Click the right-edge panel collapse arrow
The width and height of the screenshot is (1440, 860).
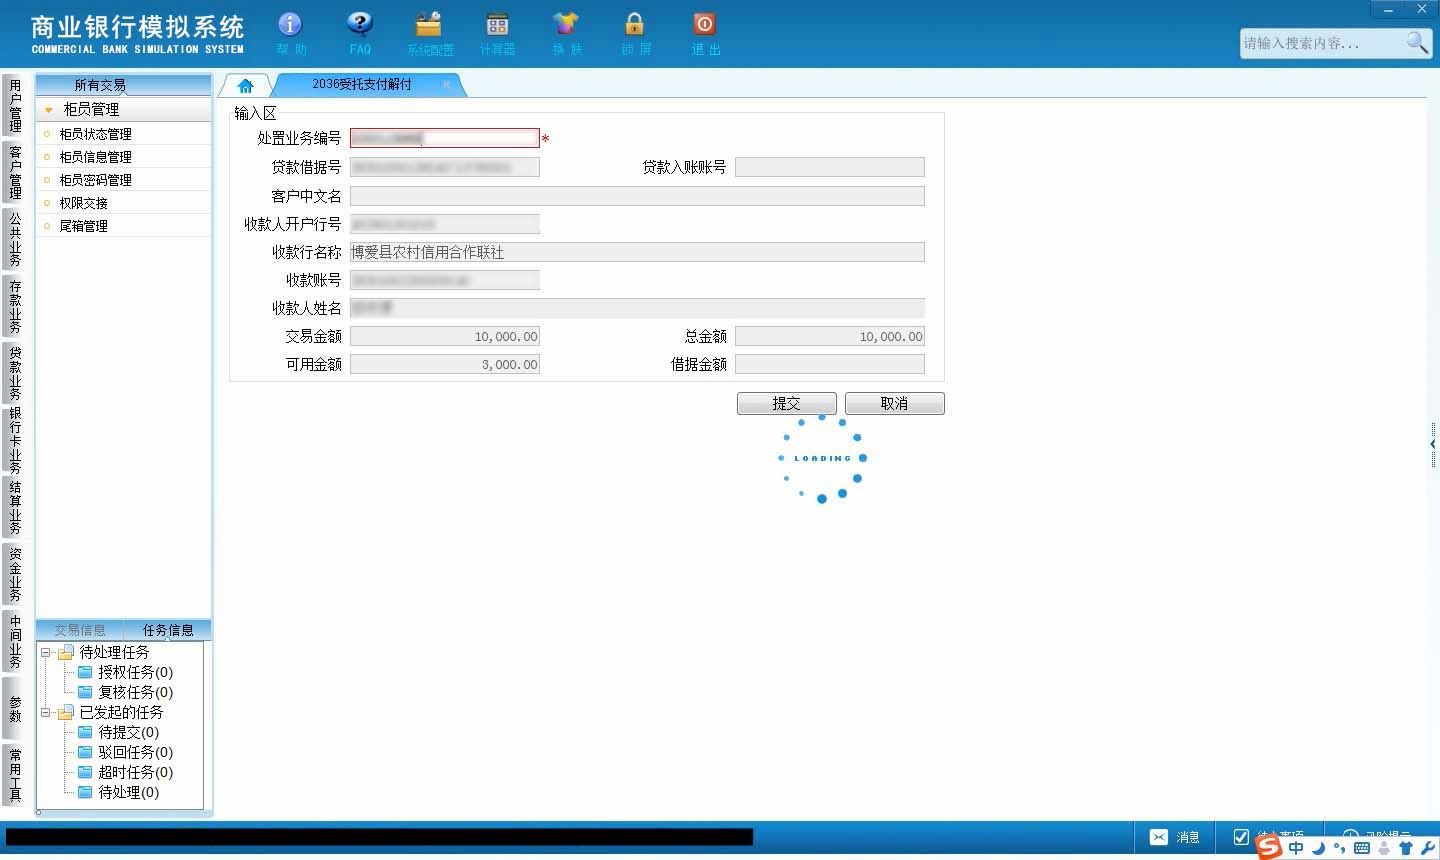[x=1433, y=444]
